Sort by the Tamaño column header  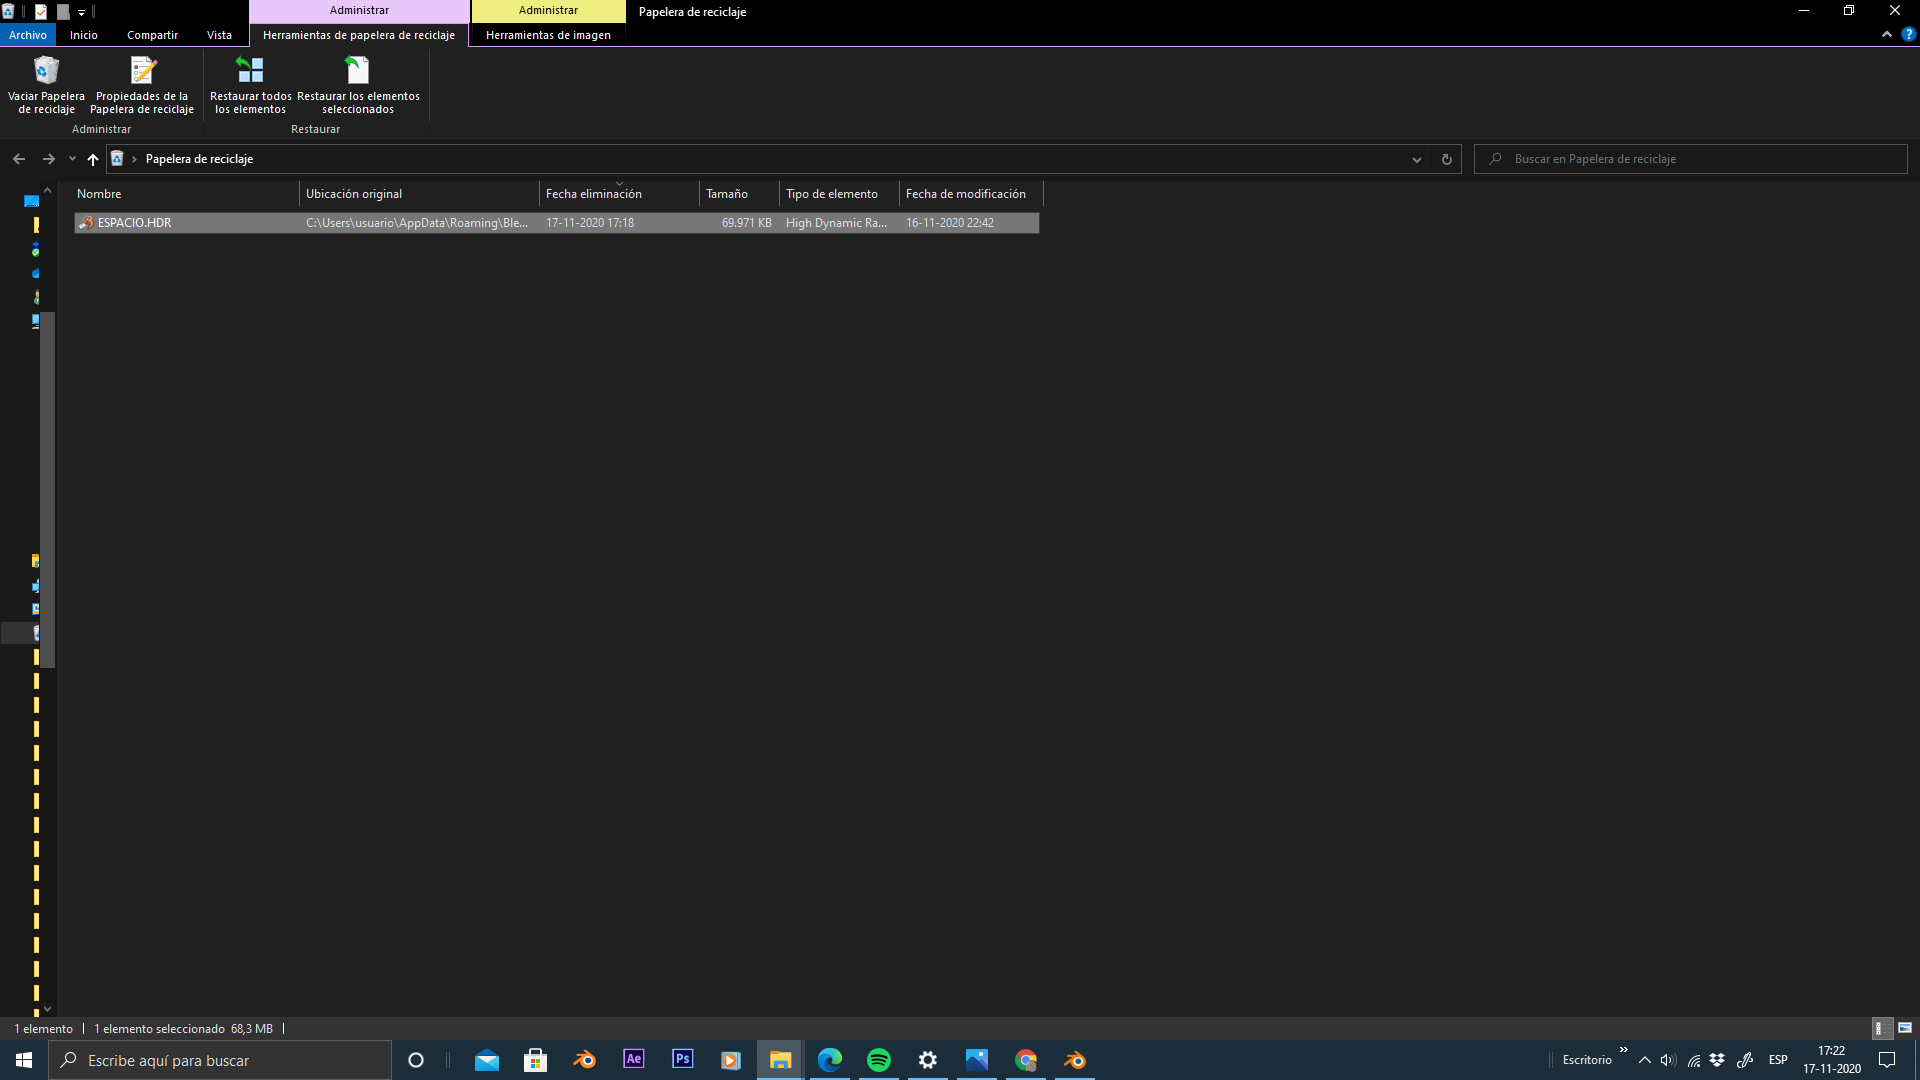(x=727, y=194)
